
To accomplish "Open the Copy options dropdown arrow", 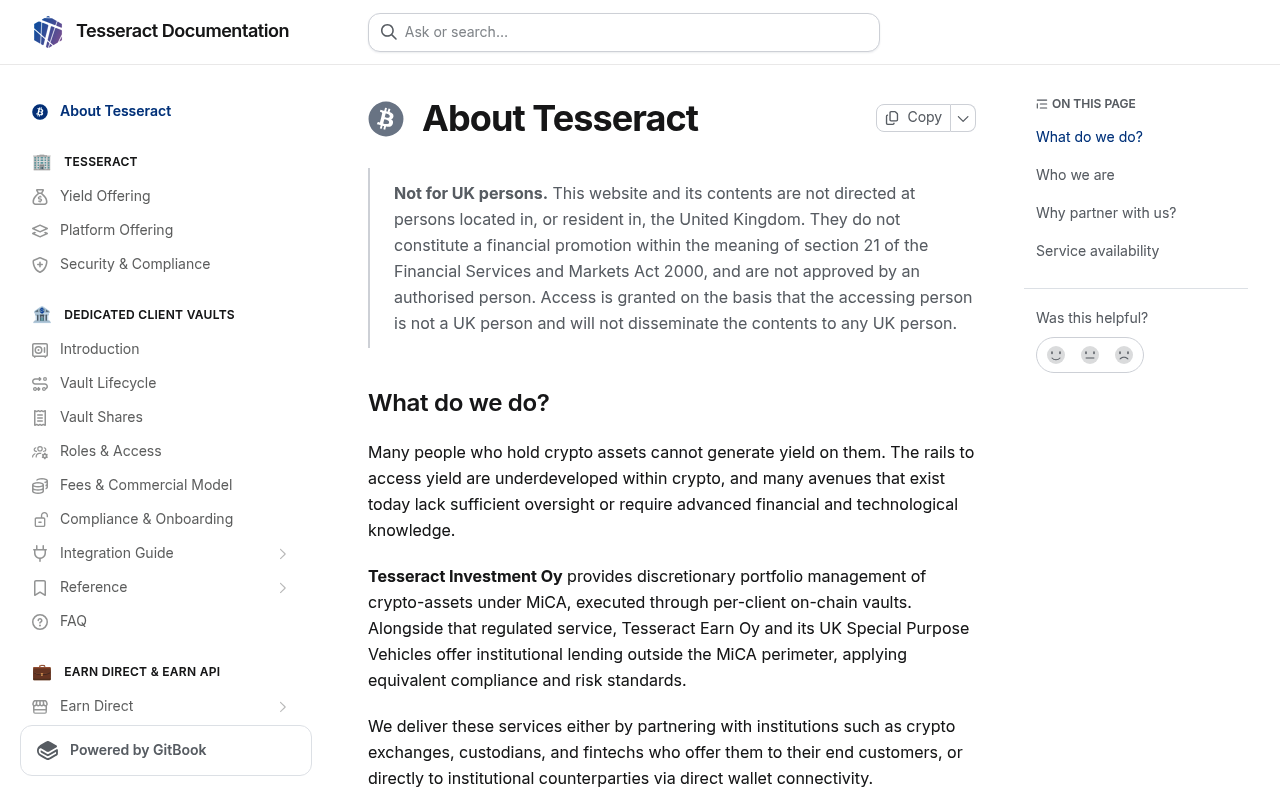I will [963, 118].
